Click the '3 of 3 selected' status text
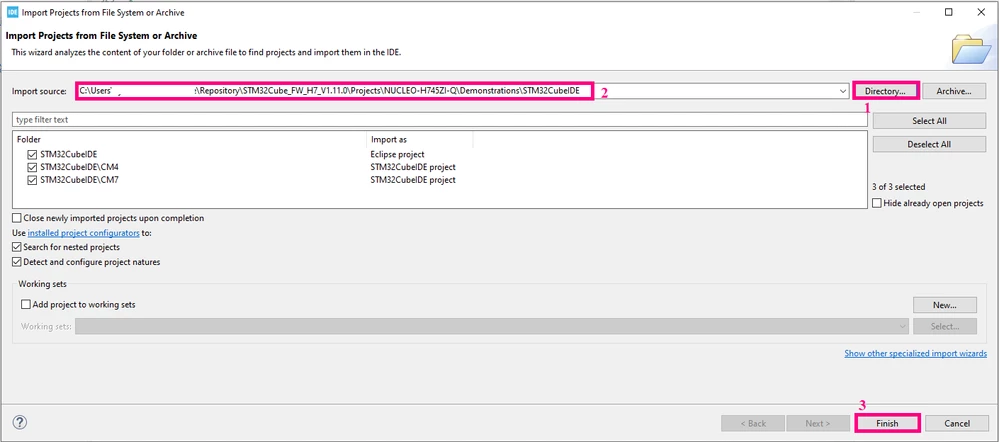Image resolution: width=999 pixels, height=442 pixels. 898,187
